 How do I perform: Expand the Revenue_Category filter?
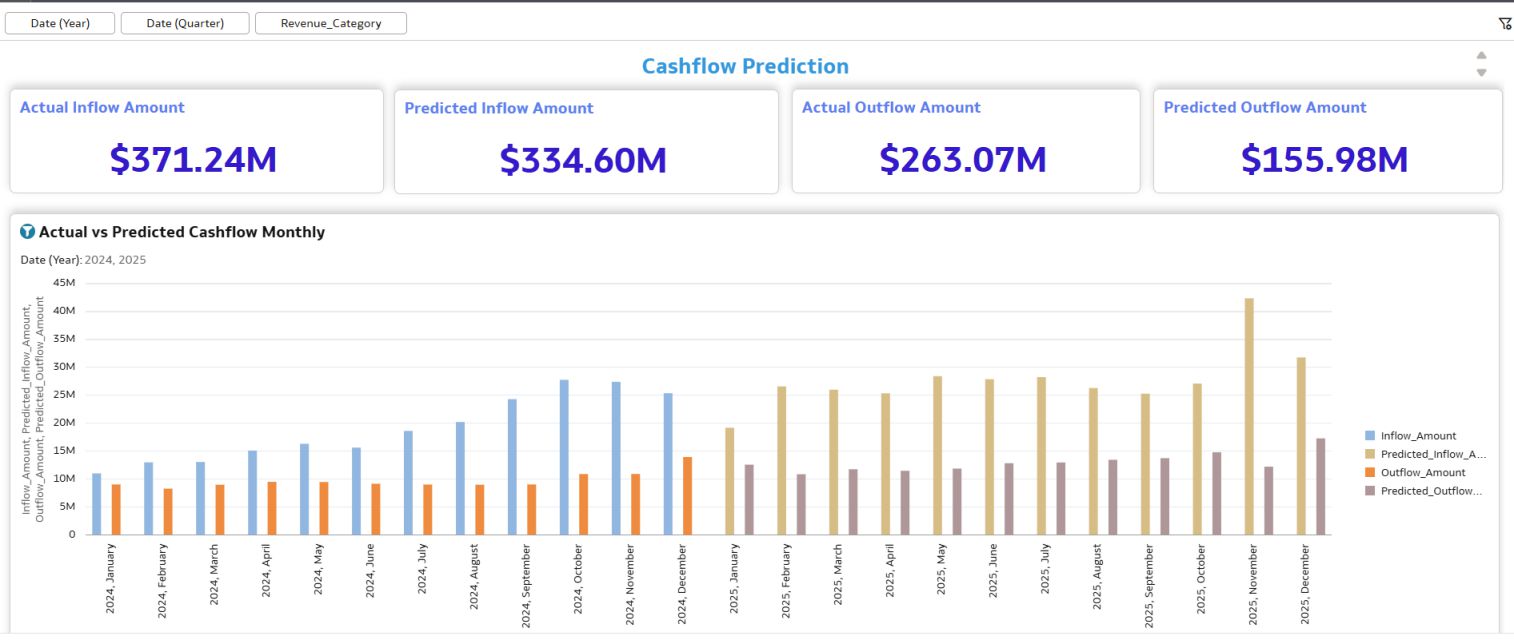[x=331, y=23]
